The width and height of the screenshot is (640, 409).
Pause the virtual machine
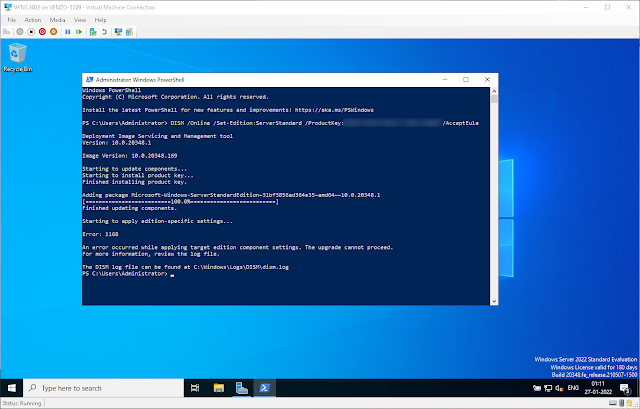point(68,32)
